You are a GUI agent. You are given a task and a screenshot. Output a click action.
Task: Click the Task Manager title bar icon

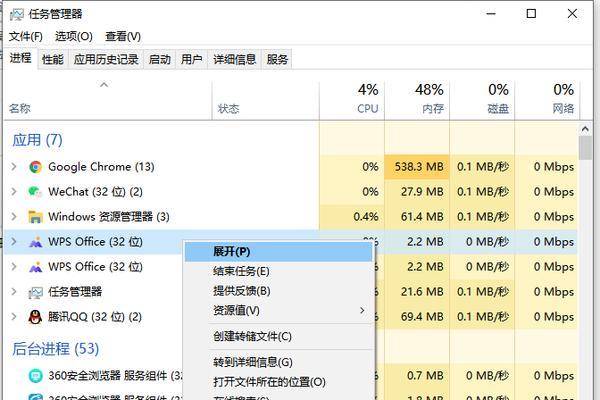point(16,15)
